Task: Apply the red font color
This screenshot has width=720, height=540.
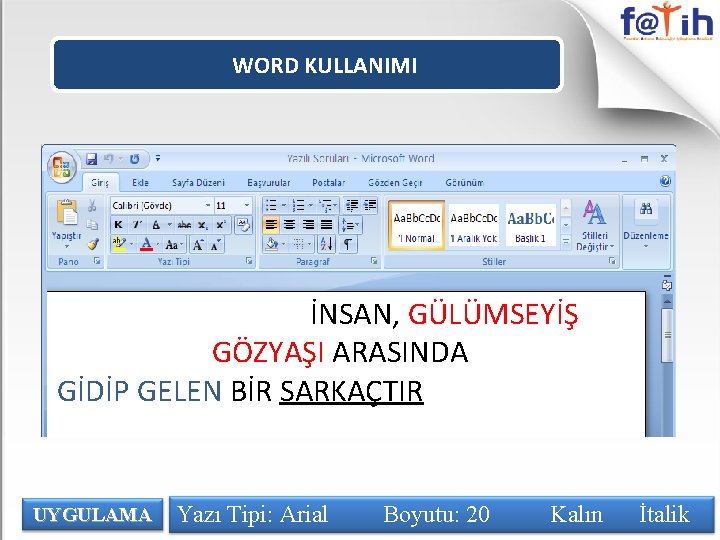Action: 146,244
